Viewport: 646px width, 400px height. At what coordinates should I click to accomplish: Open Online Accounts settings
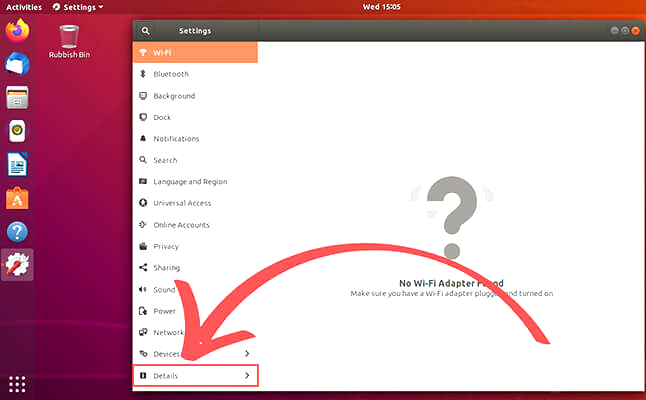[195, 225]
